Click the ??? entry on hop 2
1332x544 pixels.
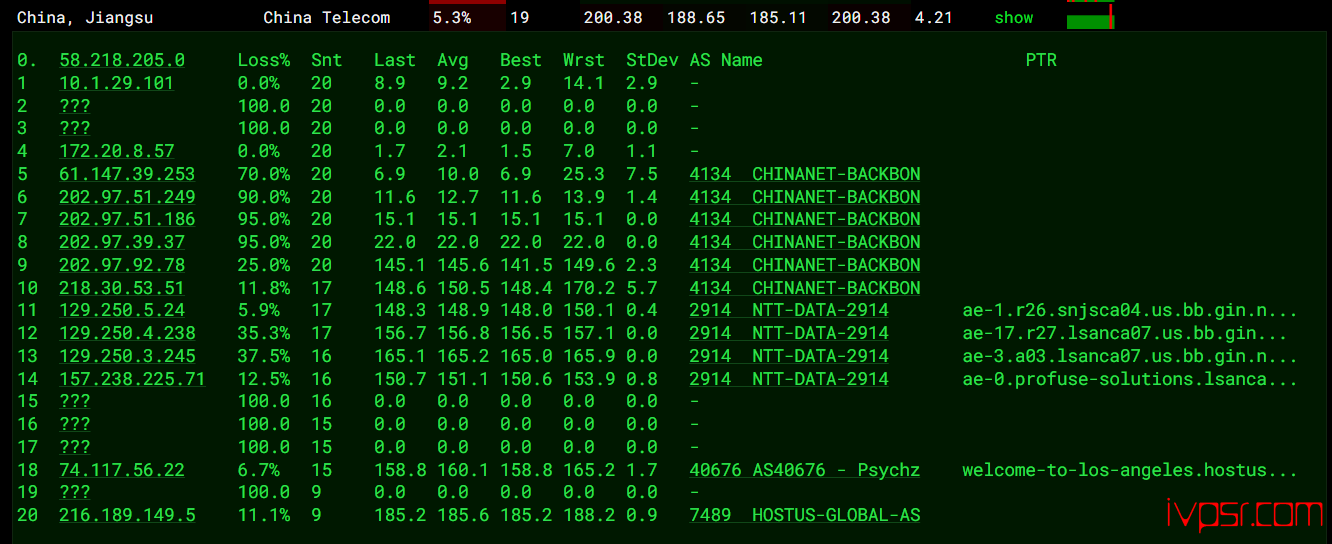(x=75, y=106)
